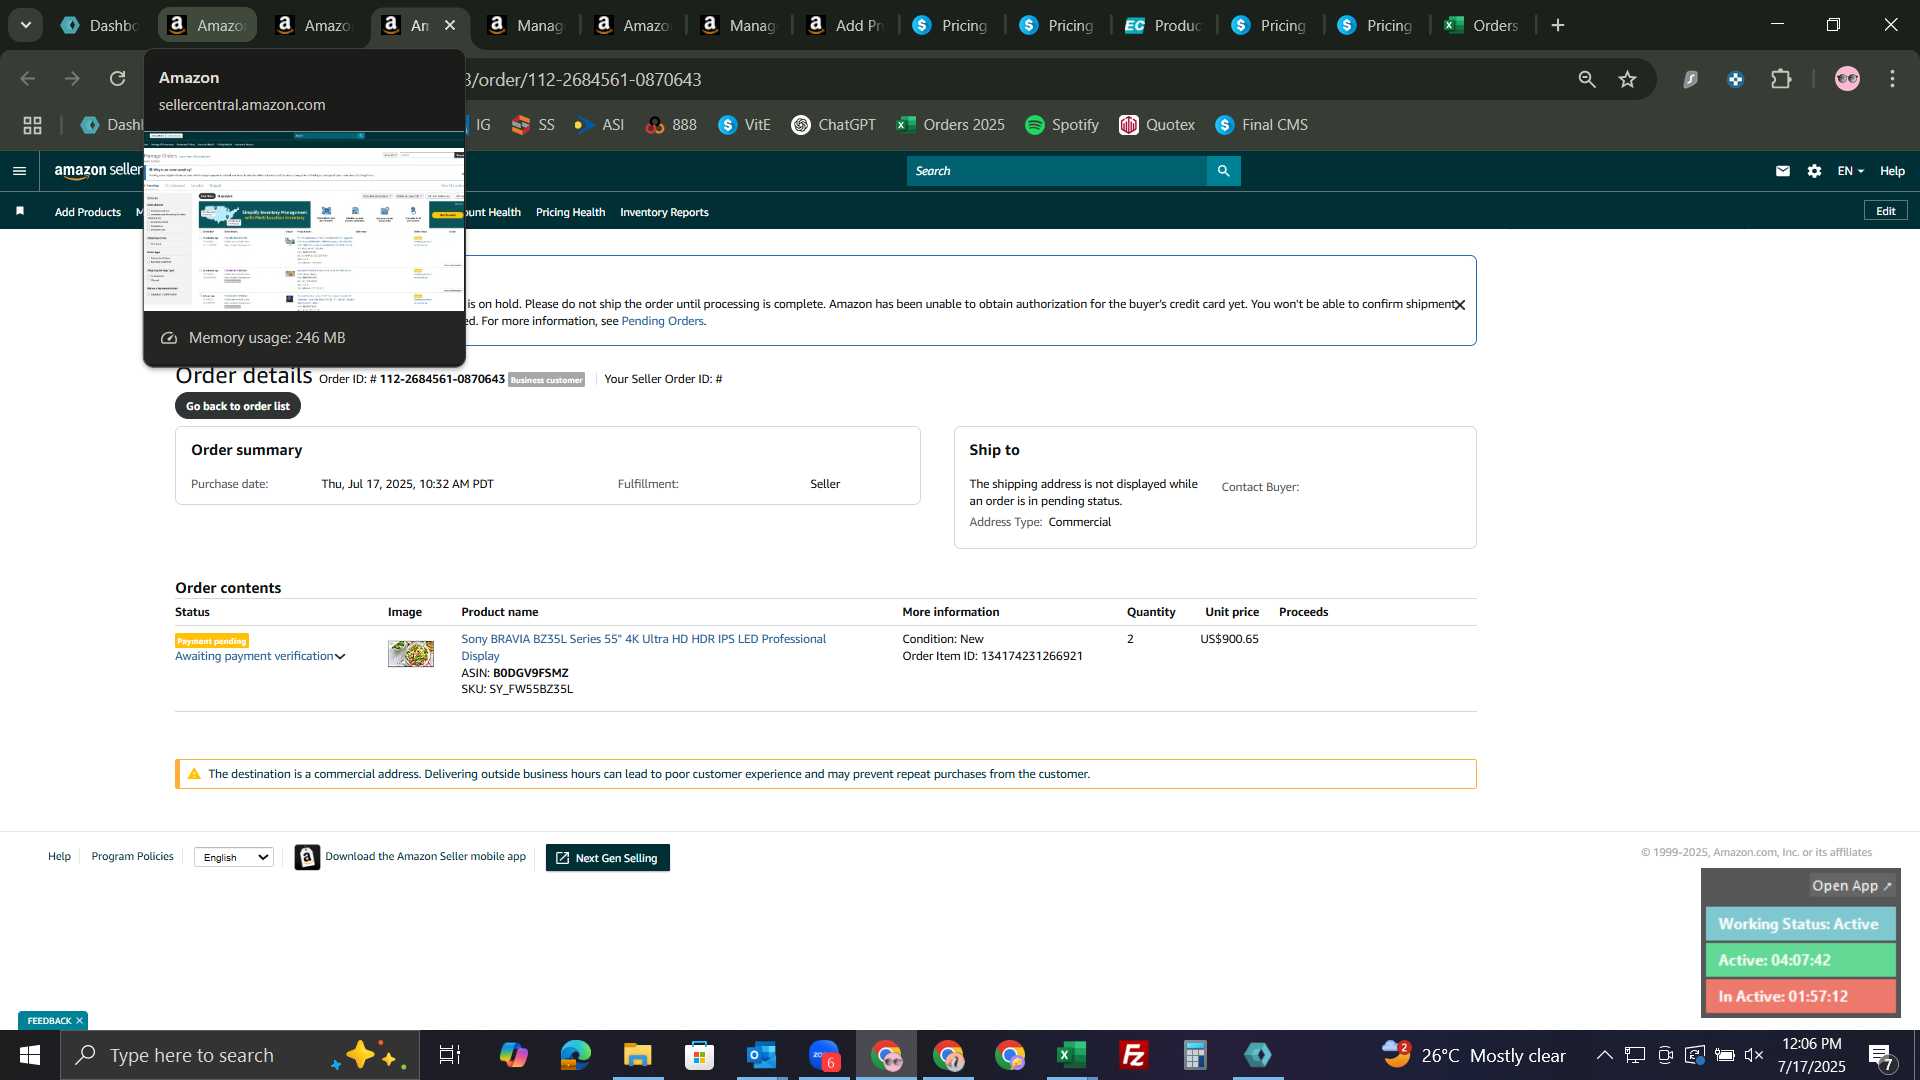Expand Awaiting payment verification status
The width and height of the screenshot is (1920, 1080).
click(260, 656)
